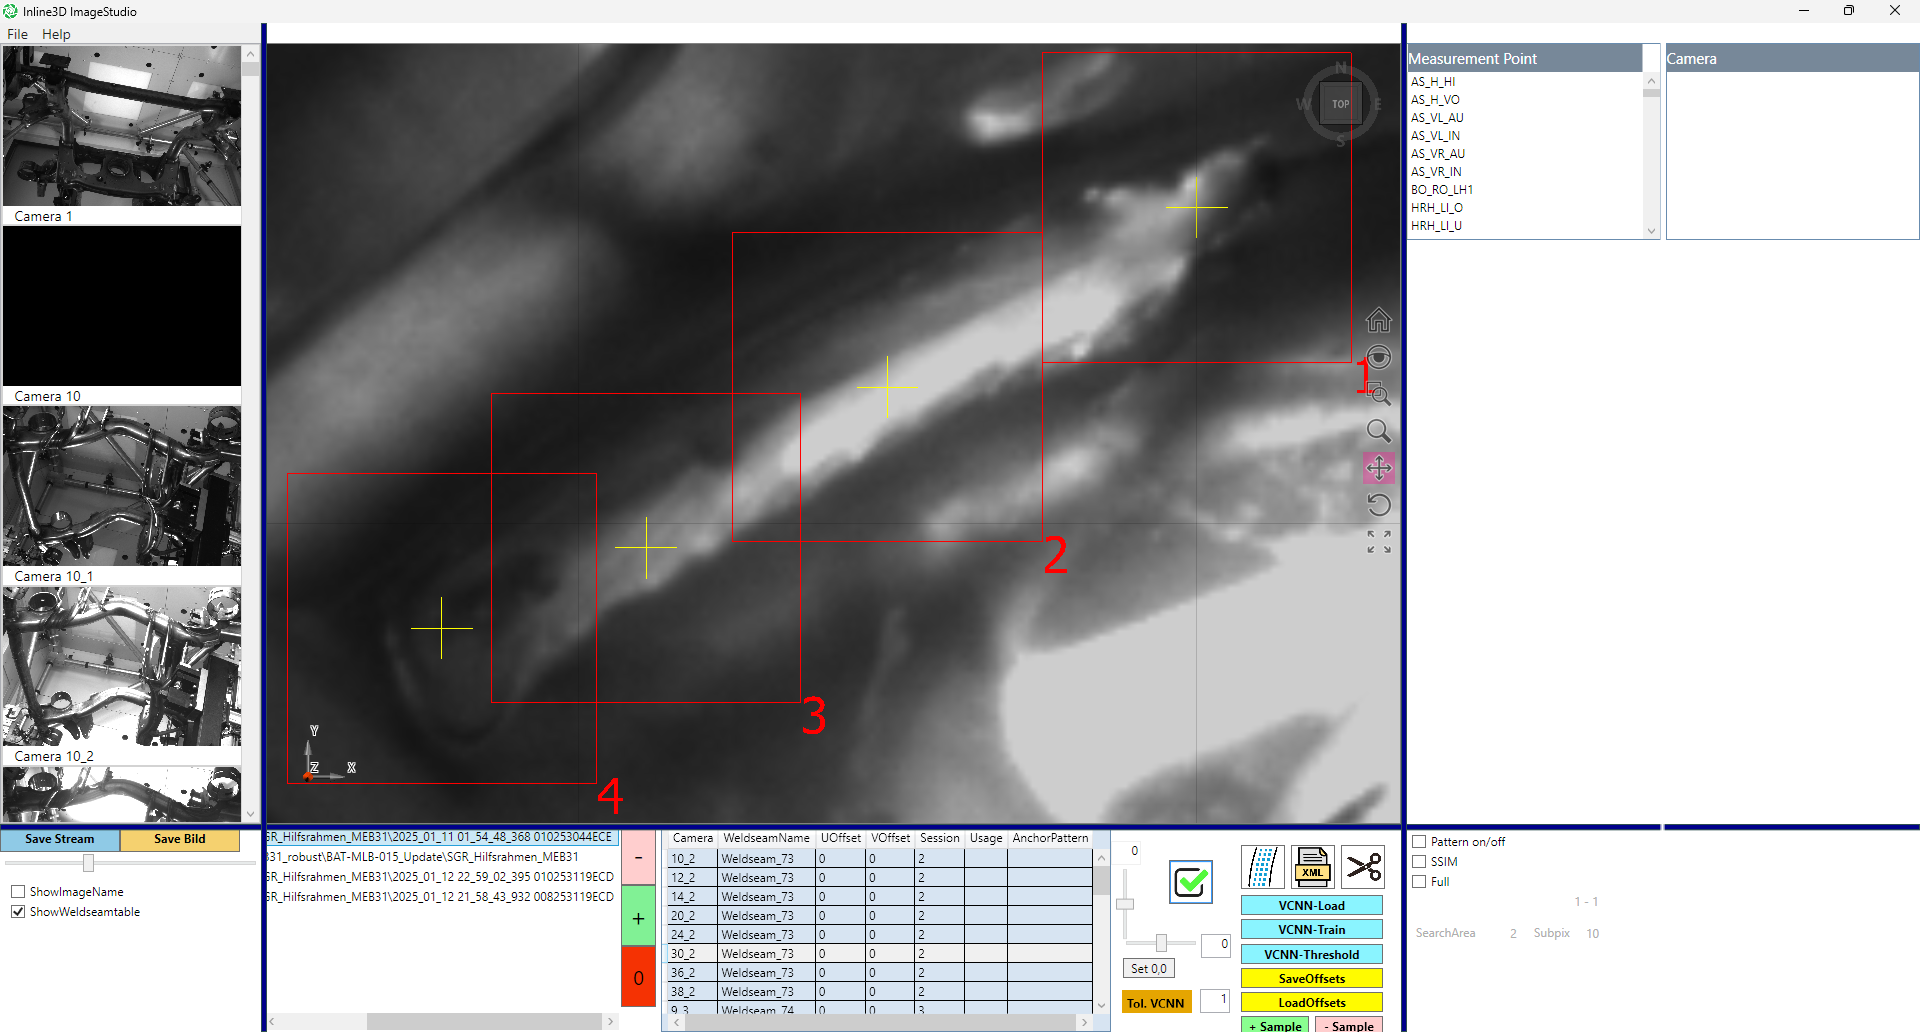Select the Camera 10_2 thumbnail
Image resolution: width=1920 pixels, height=1032 pixels.
pyautogui.click(x=122, y=666)
